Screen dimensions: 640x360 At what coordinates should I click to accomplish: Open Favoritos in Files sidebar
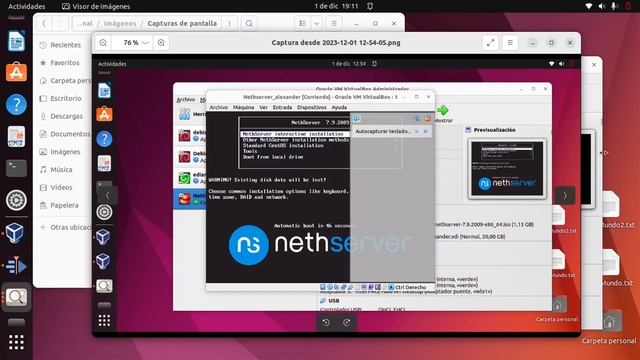click(x=62, y=63)
